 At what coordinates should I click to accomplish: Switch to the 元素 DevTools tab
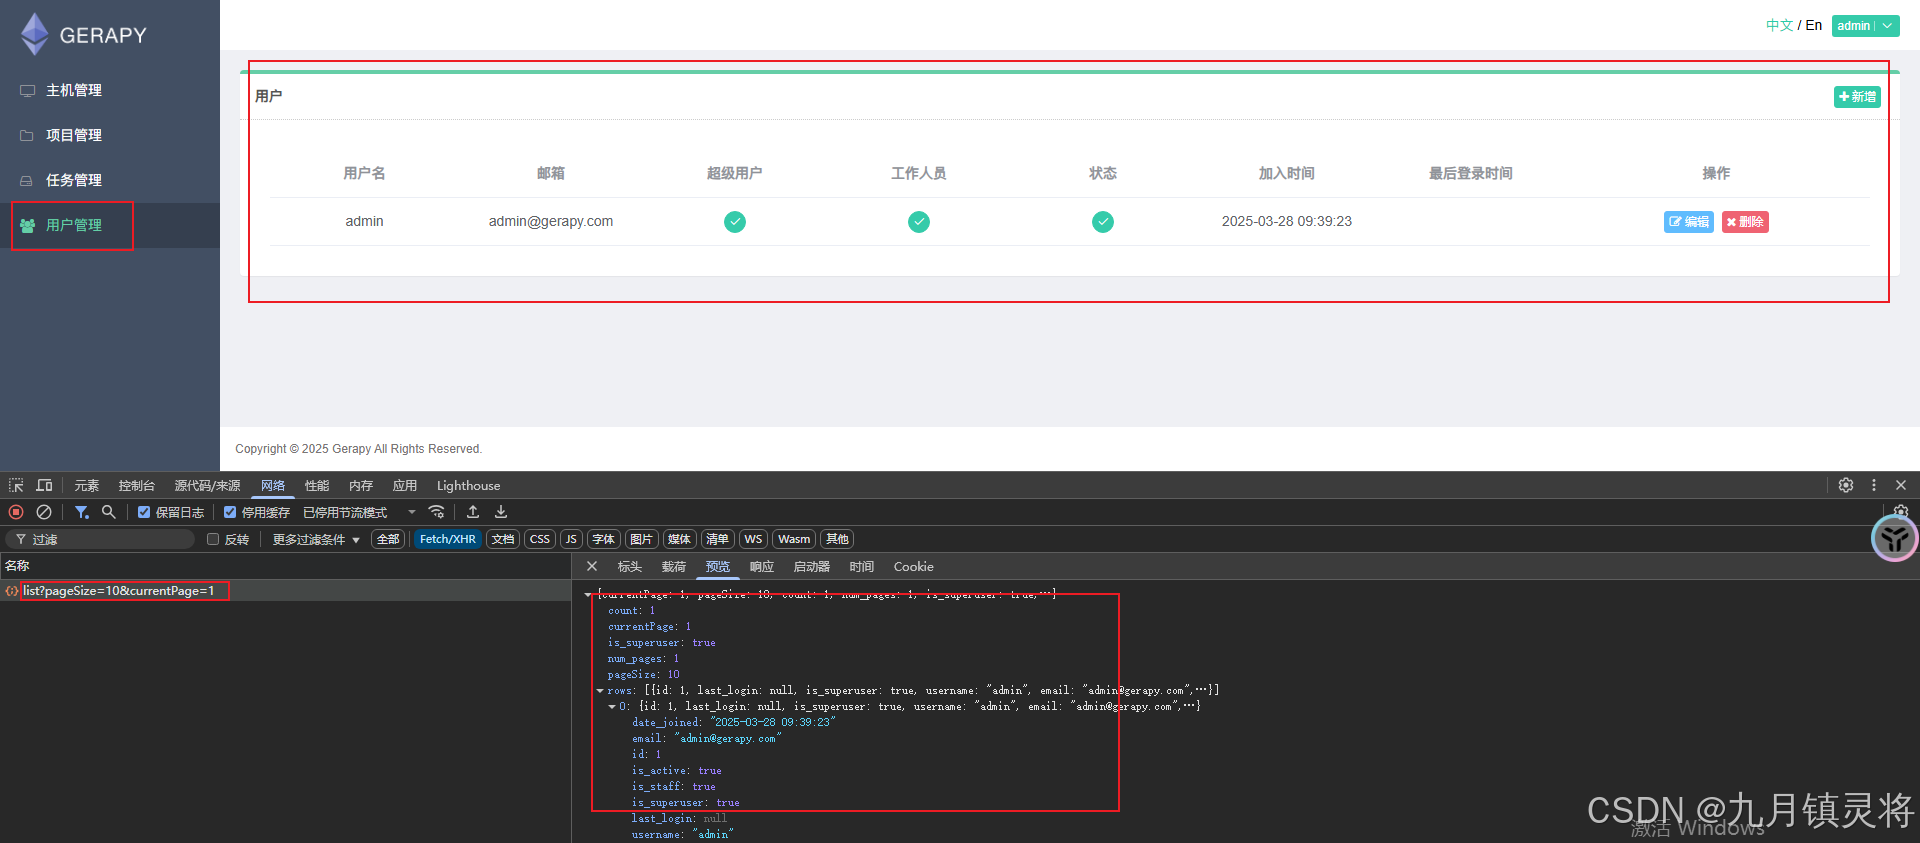(87, 486)
